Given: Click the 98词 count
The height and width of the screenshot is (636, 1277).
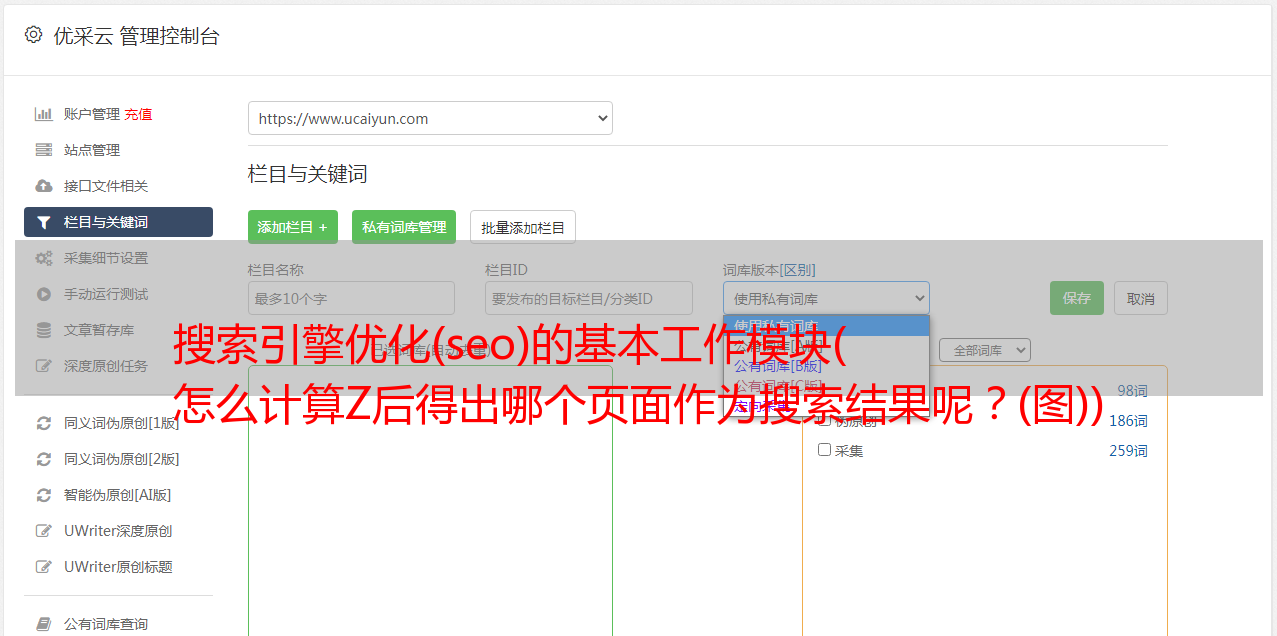Looking at the screenshot, I should 1132,391.
